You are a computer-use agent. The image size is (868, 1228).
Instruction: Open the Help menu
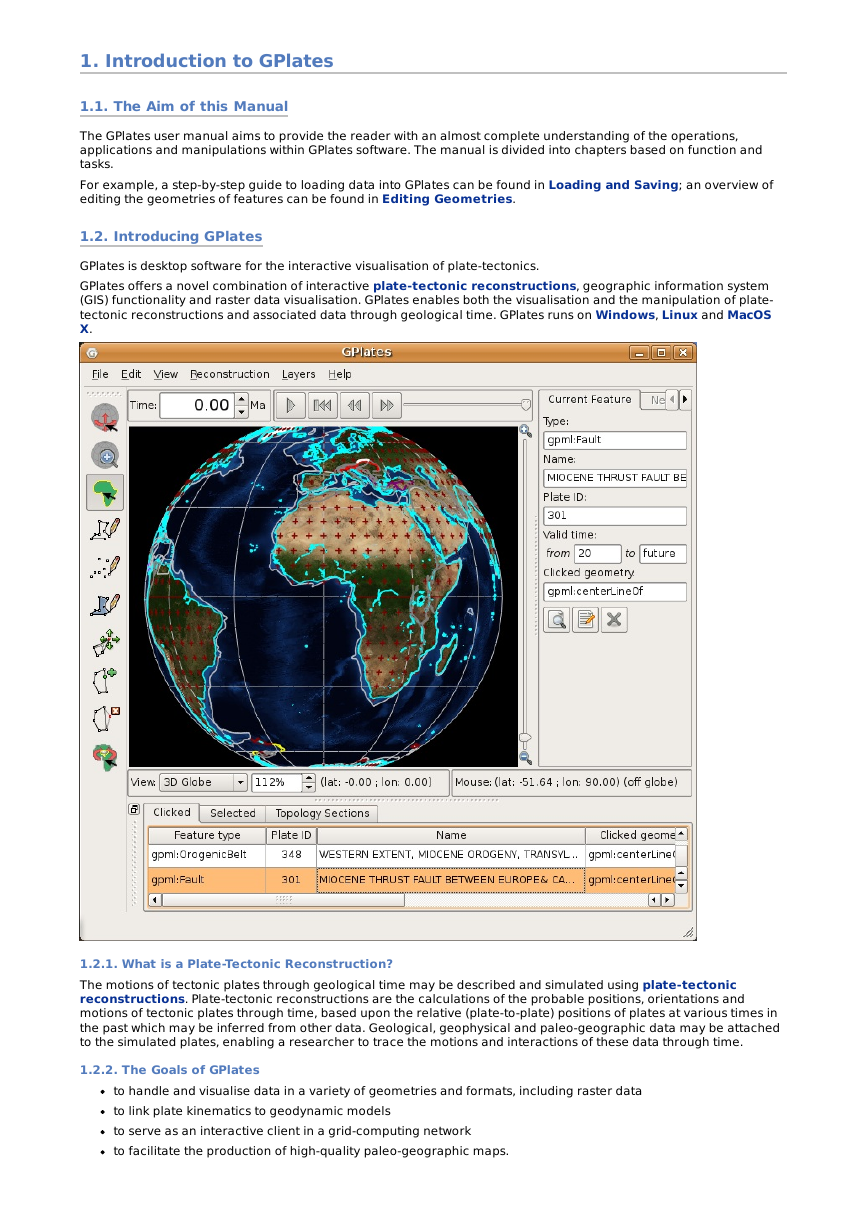340,374
